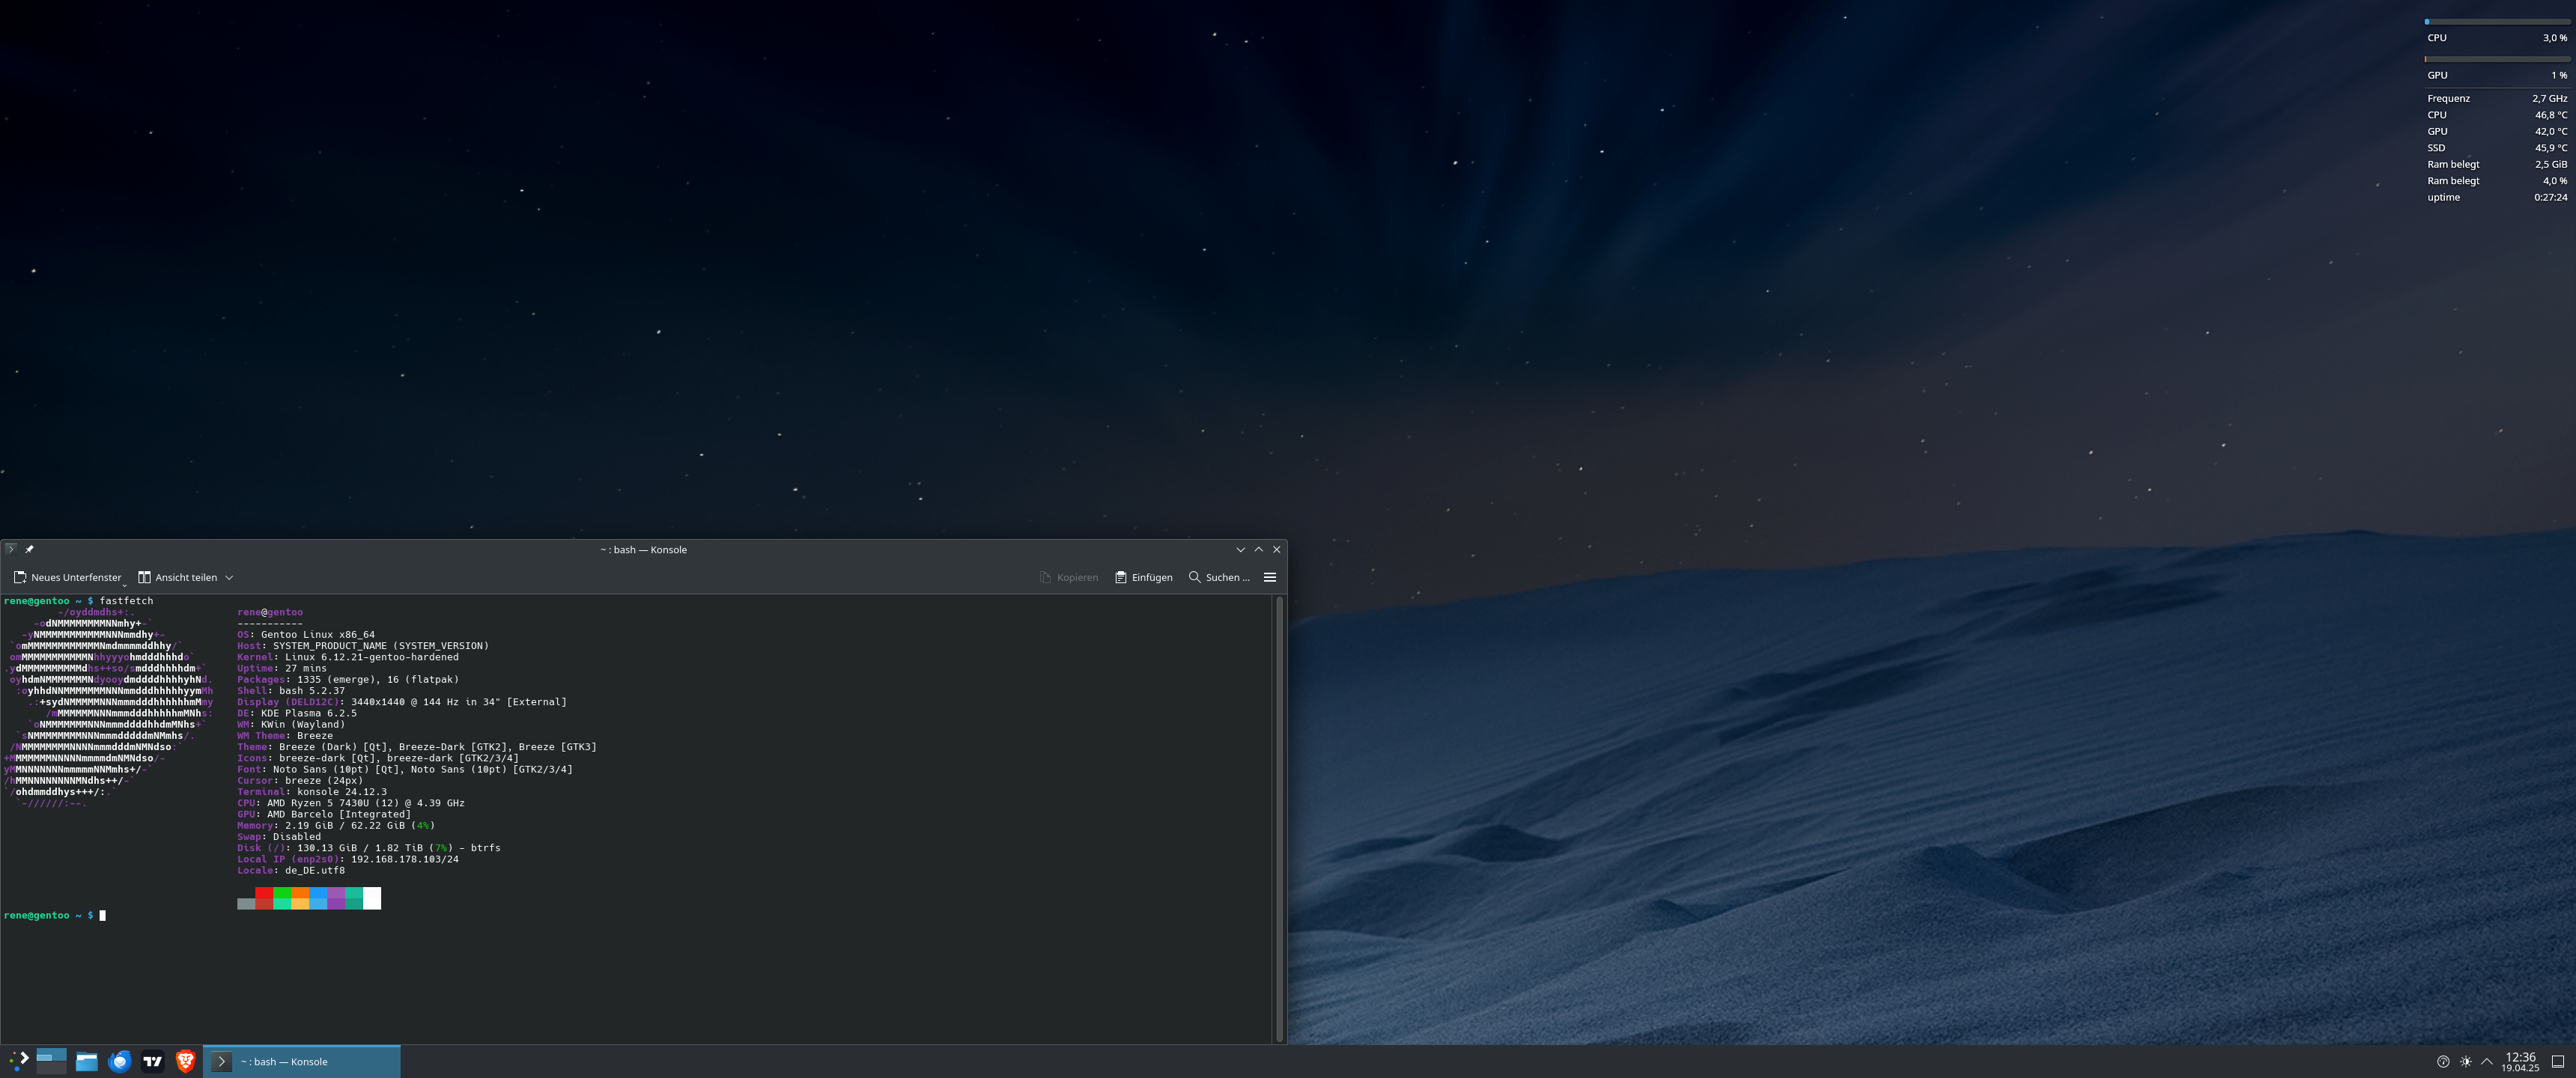Expand hidden system tray icons

click(x=2486, y=1062)
